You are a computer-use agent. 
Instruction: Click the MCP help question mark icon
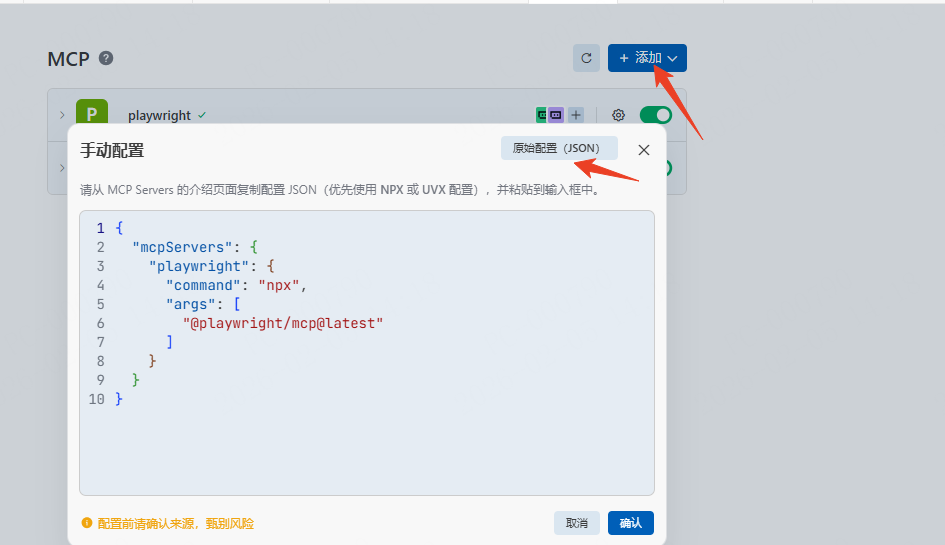106,58
